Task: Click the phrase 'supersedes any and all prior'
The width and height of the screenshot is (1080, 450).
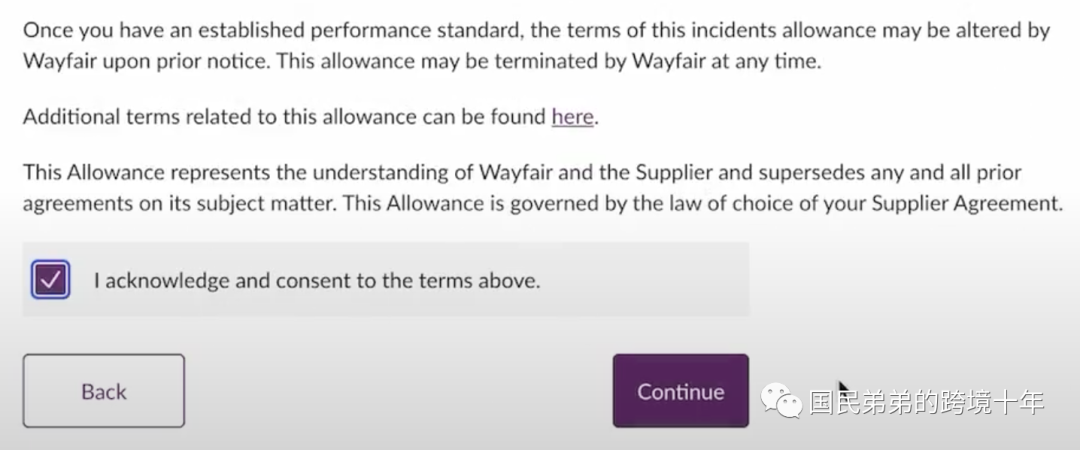Action: point(890,172)
